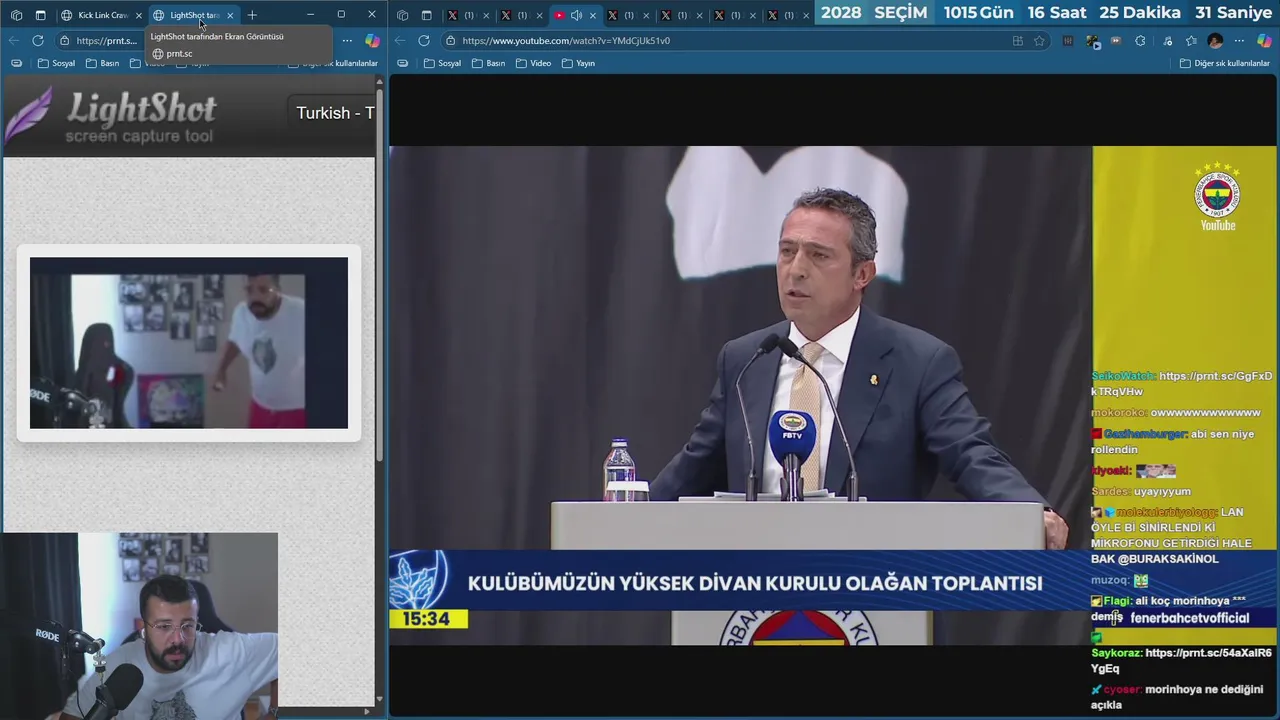This screenshot has width=1280, height=720.
Task: Click the fenerbahcetvofficial handle text
Action: [x=1190, y=618]
